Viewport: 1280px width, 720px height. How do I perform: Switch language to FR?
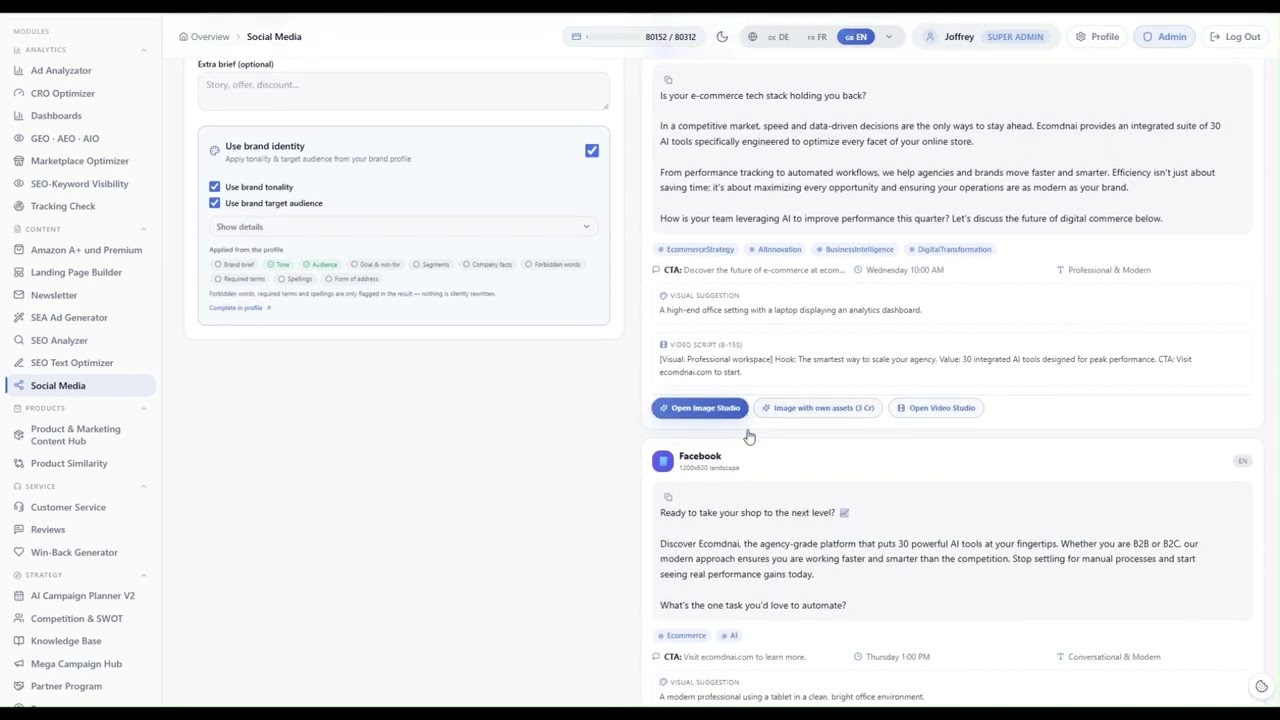[x=817, y=37]
